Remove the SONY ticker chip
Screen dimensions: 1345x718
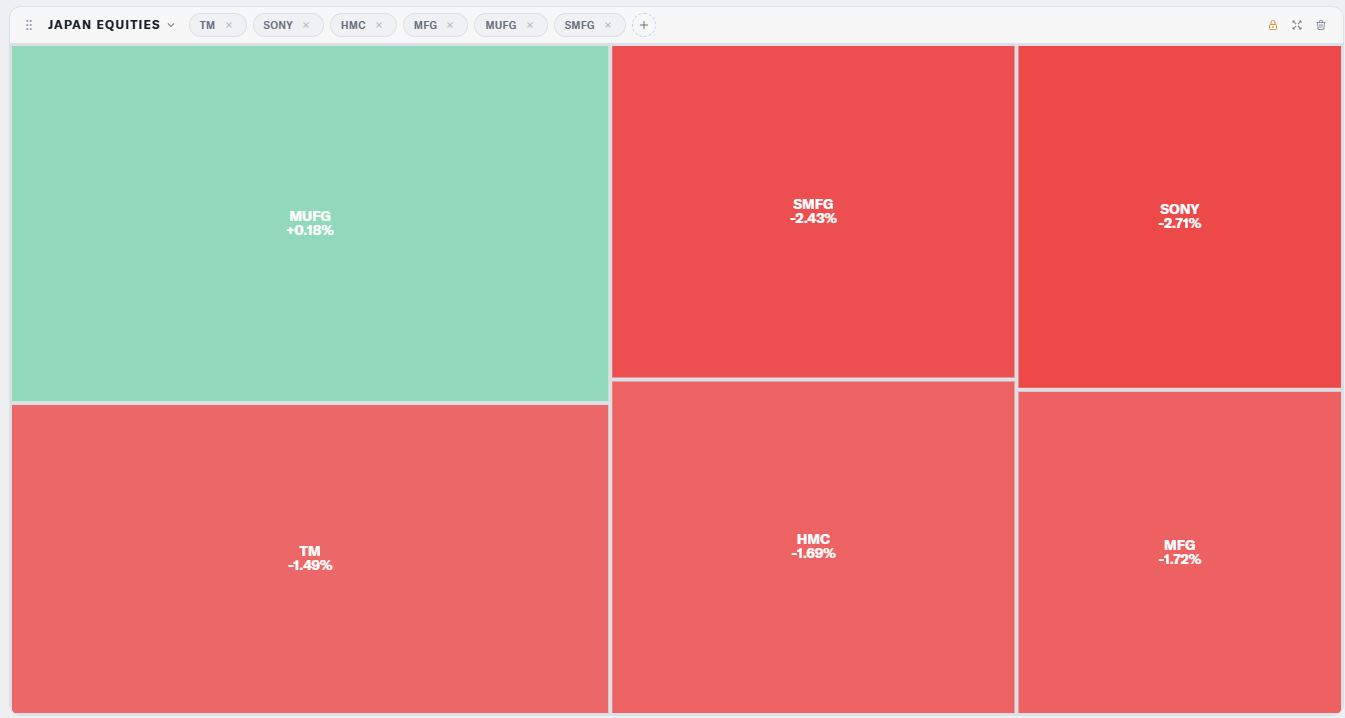tap(306, 25)
